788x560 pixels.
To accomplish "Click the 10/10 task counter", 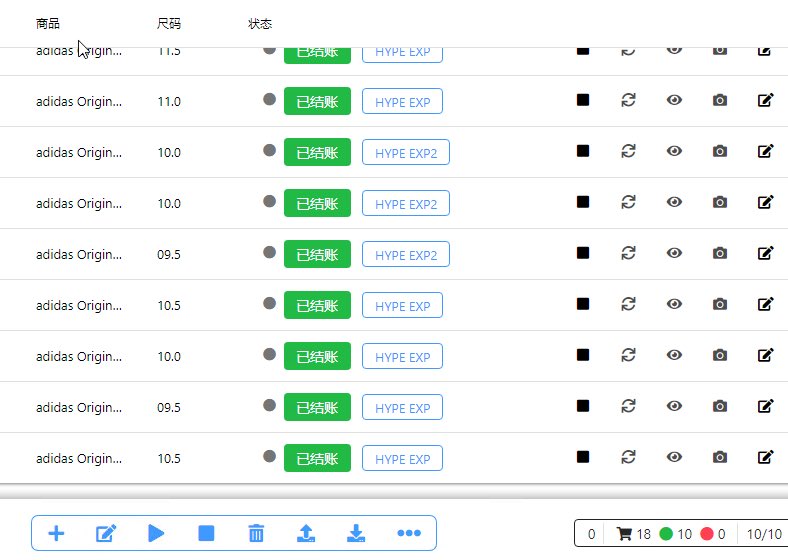I will 764,534.
